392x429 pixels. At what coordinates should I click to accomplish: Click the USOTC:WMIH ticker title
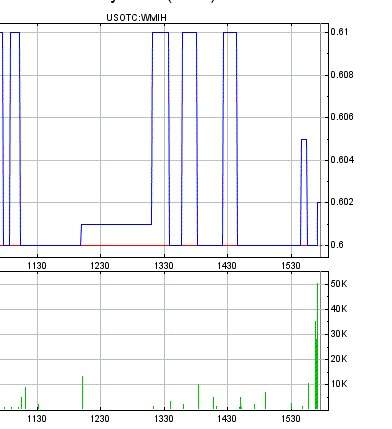coord(136,18)
